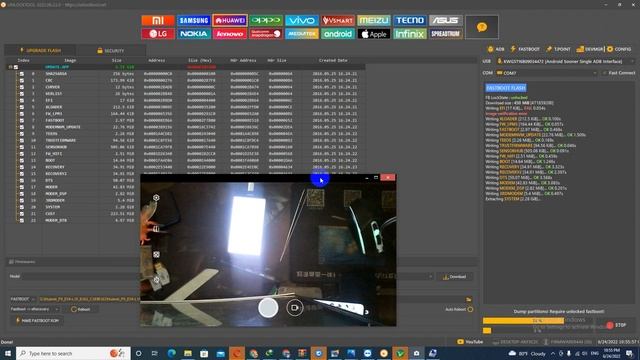Uncheck the RECOVERY partition checkbox
Screen dimensions: 640x360
(22, 167)
